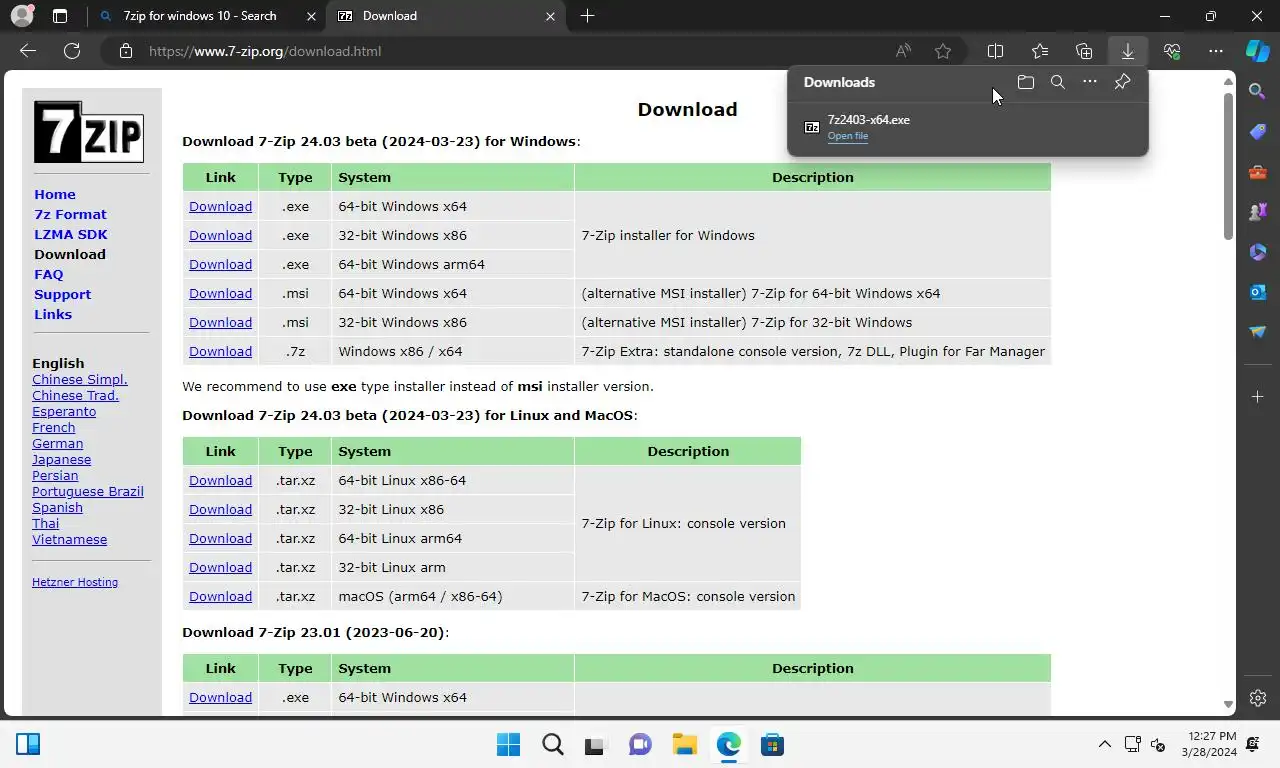Download .7z Windows x86 / x64 extra

point(220,351)
